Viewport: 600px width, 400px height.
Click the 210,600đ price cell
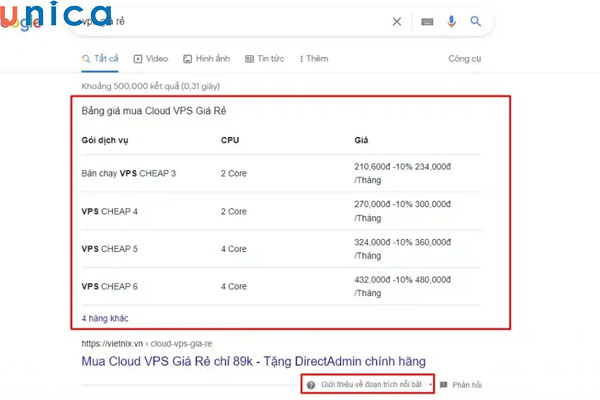point(403,173)
